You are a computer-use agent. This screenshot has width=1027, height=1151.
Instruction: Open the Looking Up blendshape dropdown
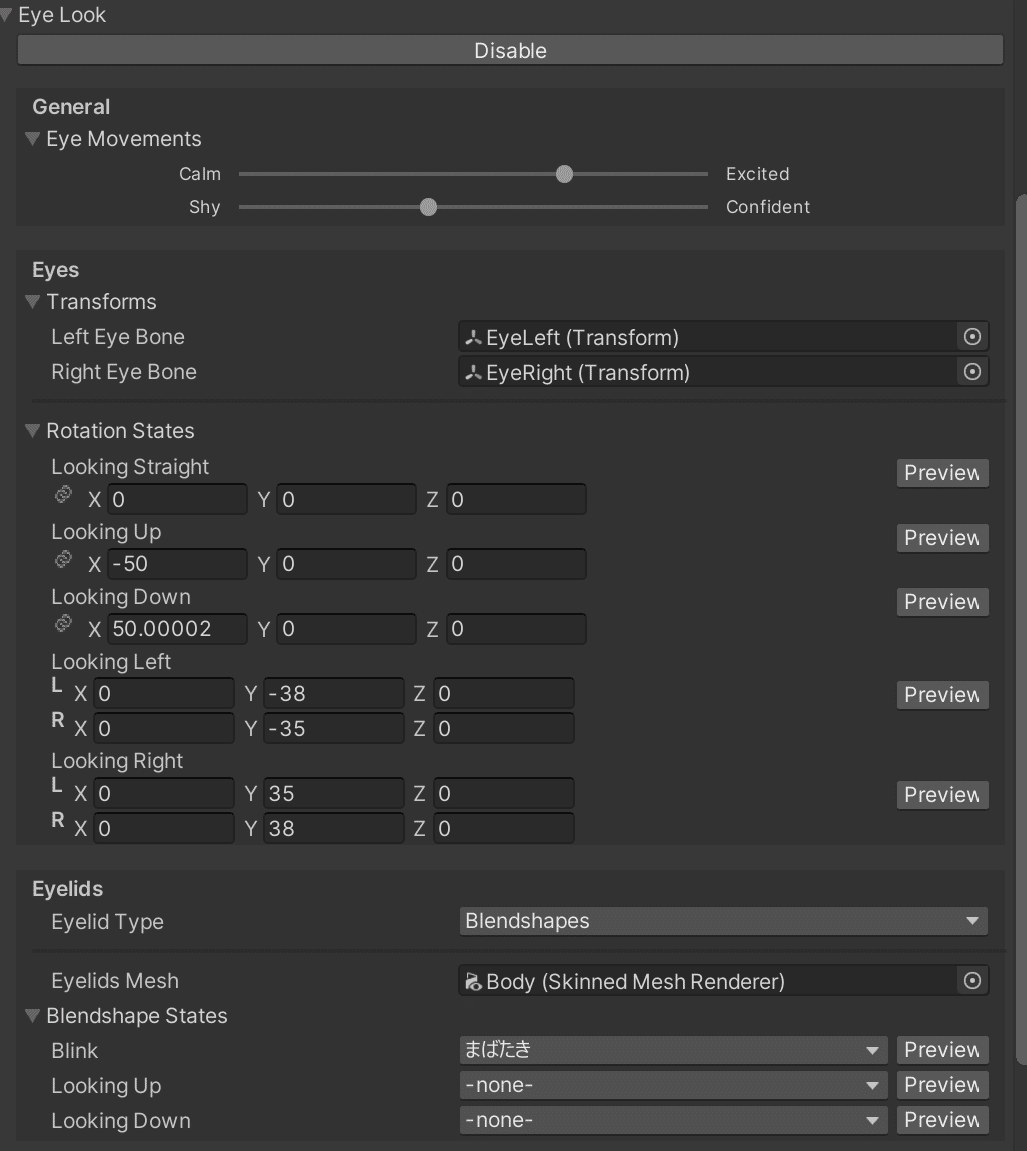(673, 1086)
